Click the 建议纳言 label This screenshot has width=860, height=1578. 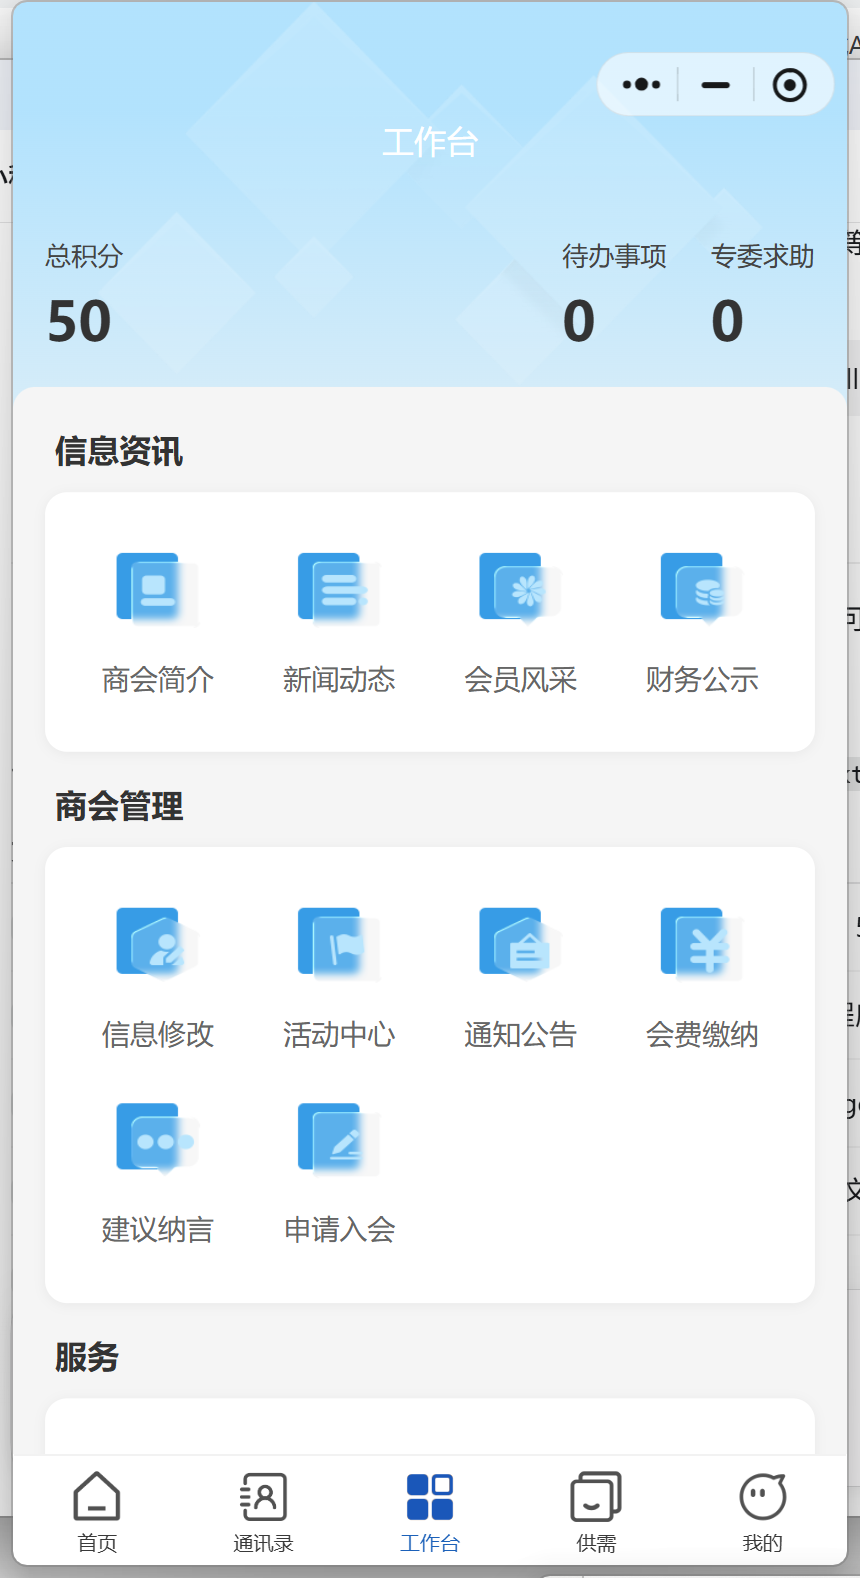[x=158, y=1230]
